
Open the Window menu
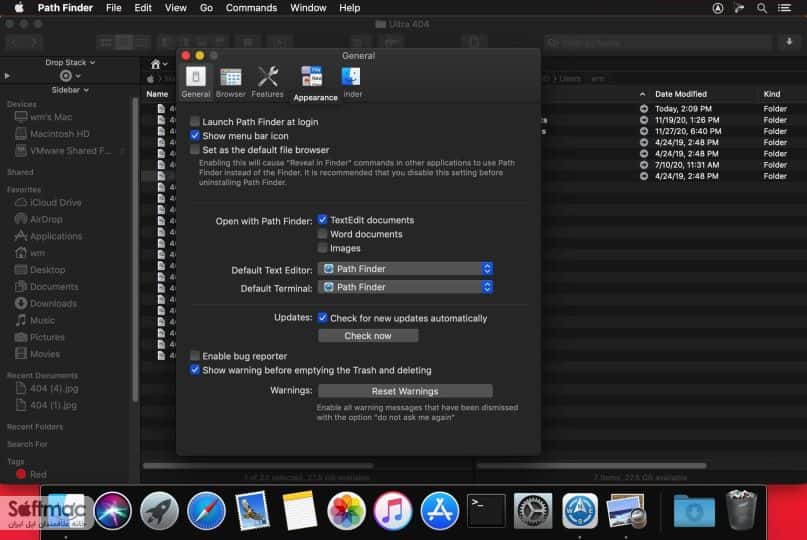coord(308,8)
